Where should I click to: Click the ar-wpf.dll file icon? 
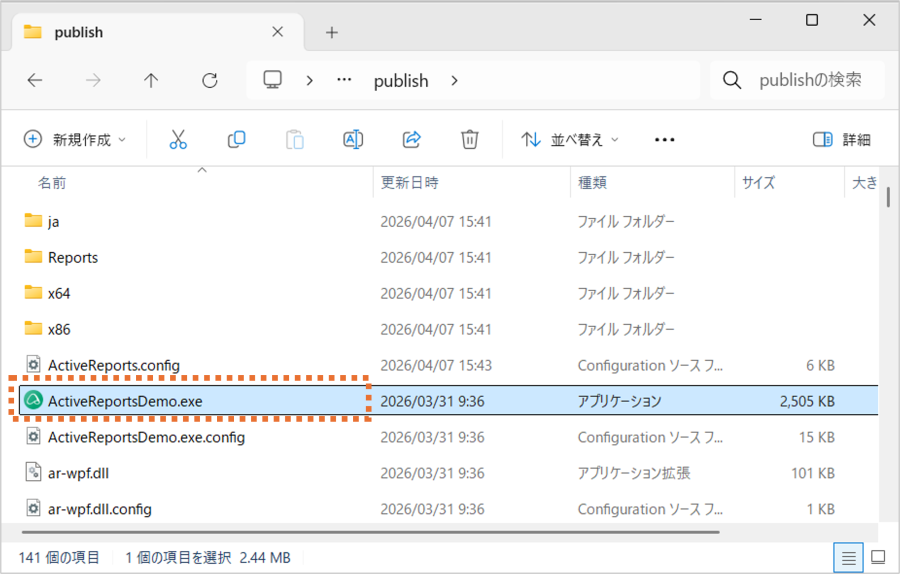tap(33, 472)
